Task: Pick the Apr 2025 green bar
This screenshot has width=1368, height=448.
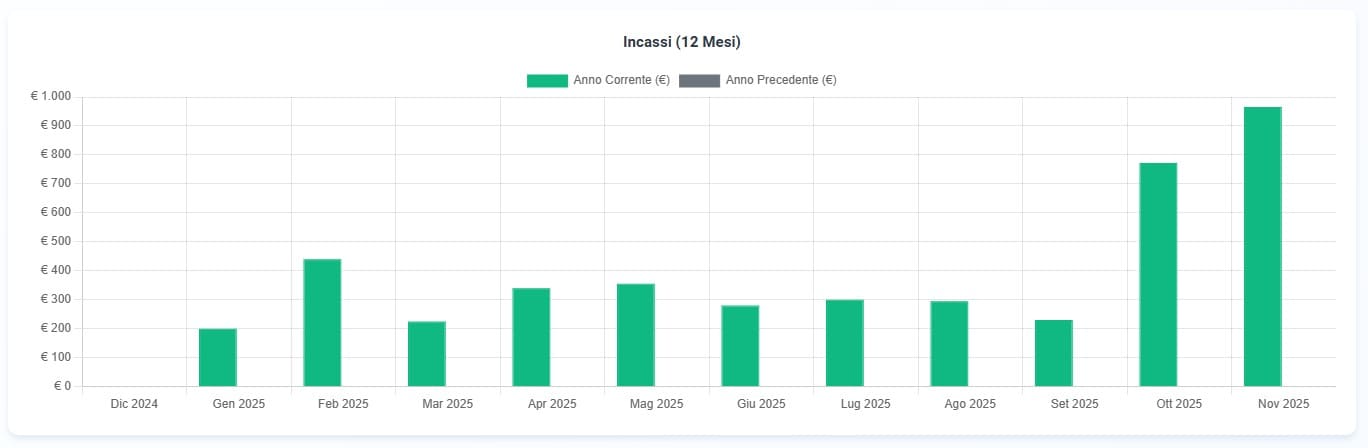Action: 531,337
